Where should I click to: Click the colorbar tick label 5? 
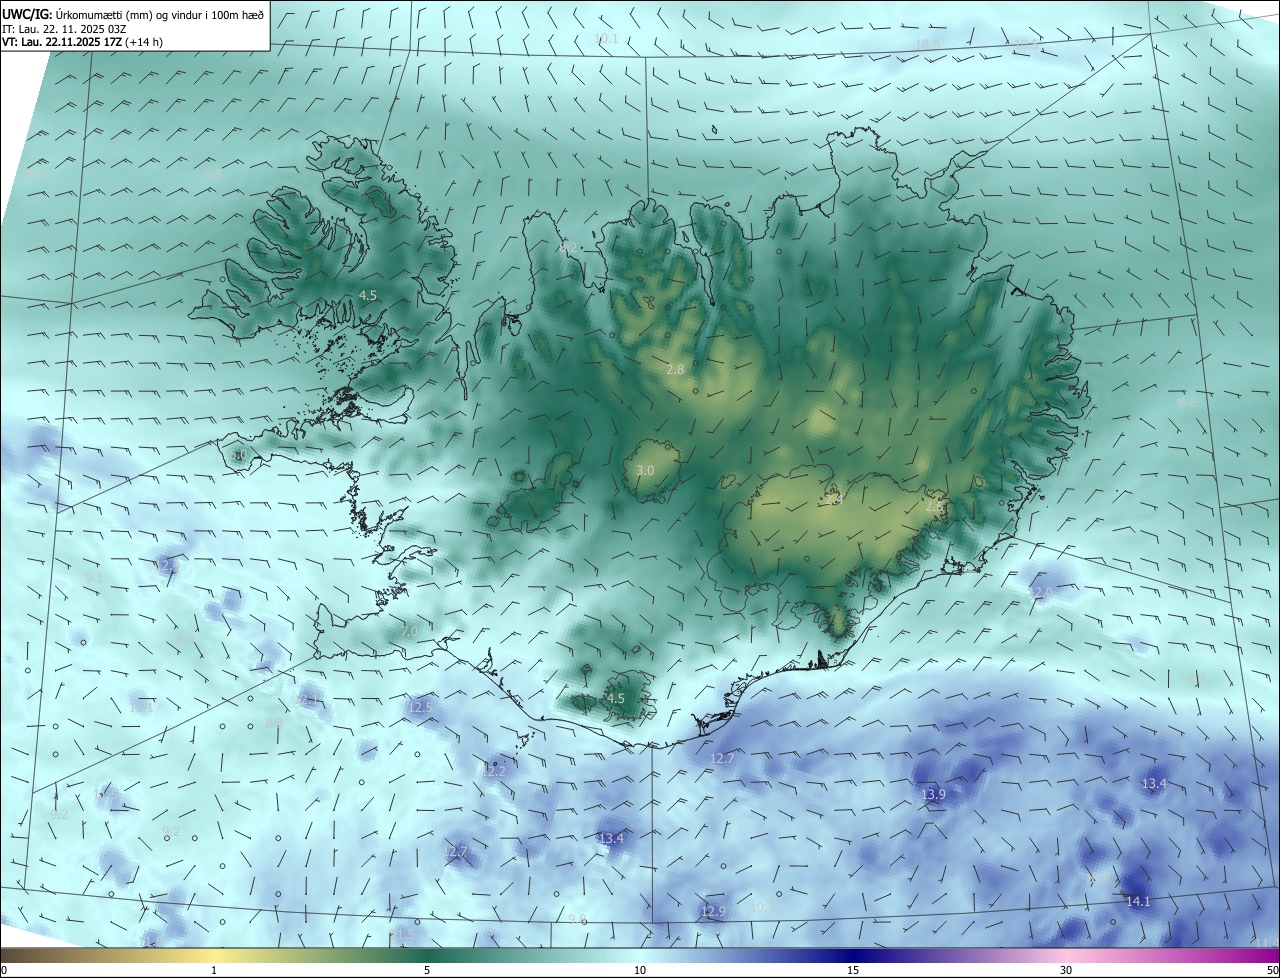[x=427, y=970]
